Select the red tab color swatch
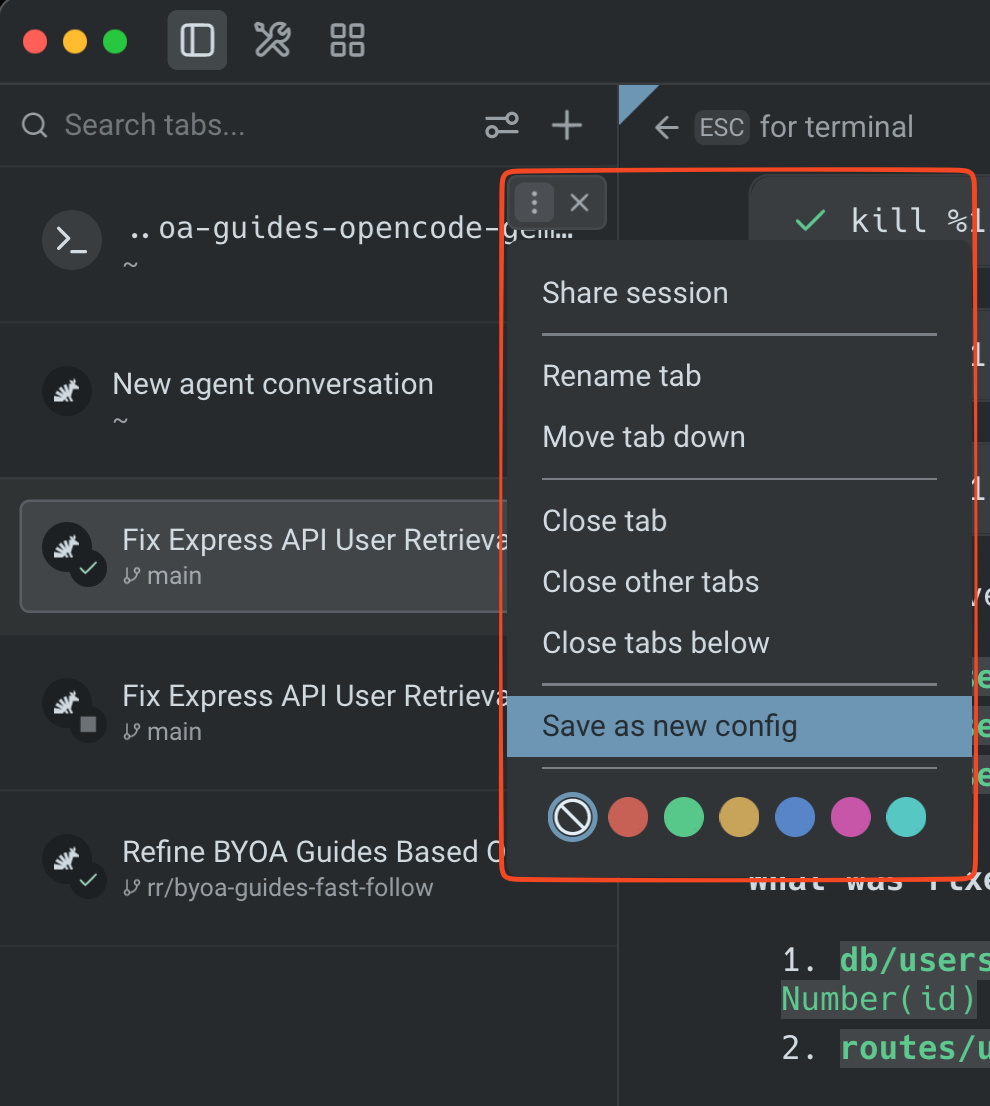990x1106 pixels. pos(628,816)
